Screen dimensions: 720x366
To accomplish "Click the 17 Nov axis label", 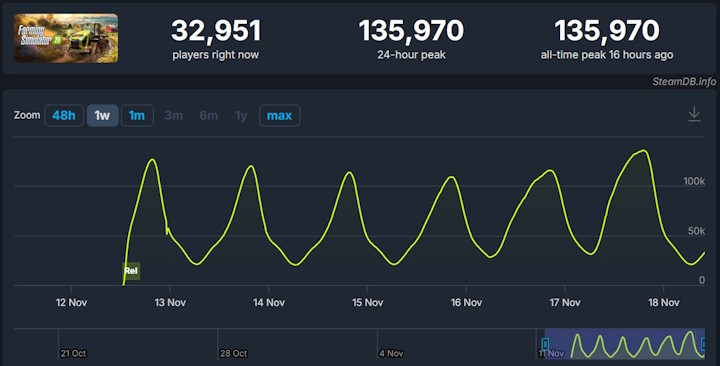I will tap(565, 303).
